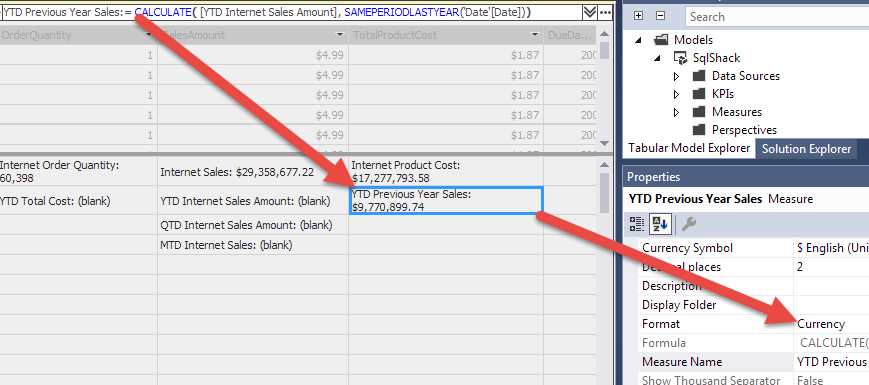Click in the explorer Search box
This screenshot has height=385, width=869.
pyautogui.click(x=776, y=17)
